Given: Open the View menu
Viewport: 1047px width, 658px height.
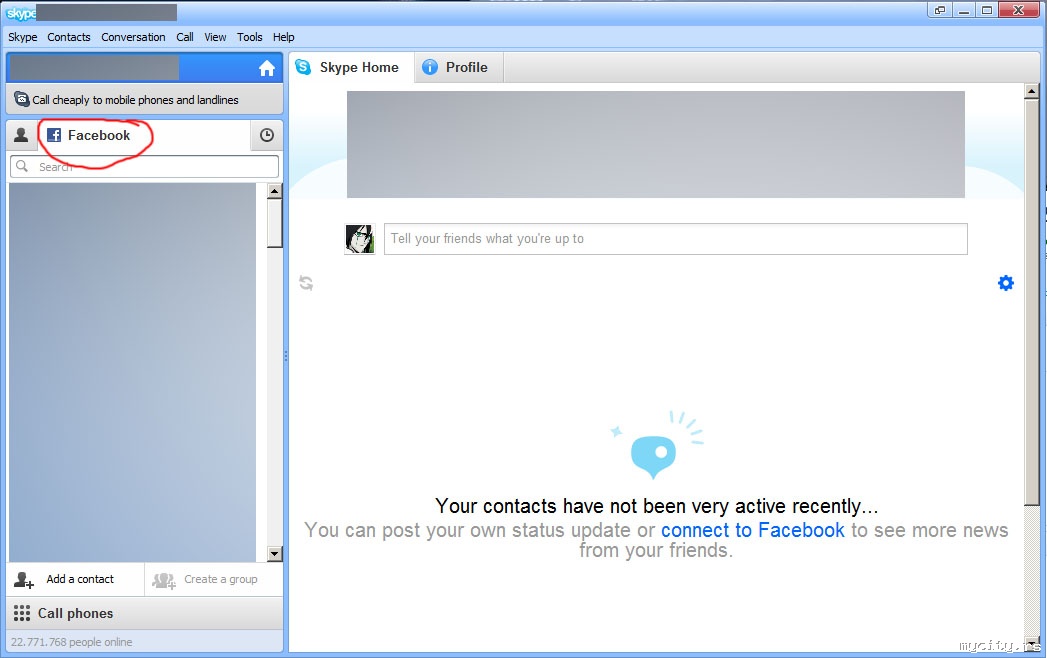Looking at the screenshot, I should click(215, 37).
